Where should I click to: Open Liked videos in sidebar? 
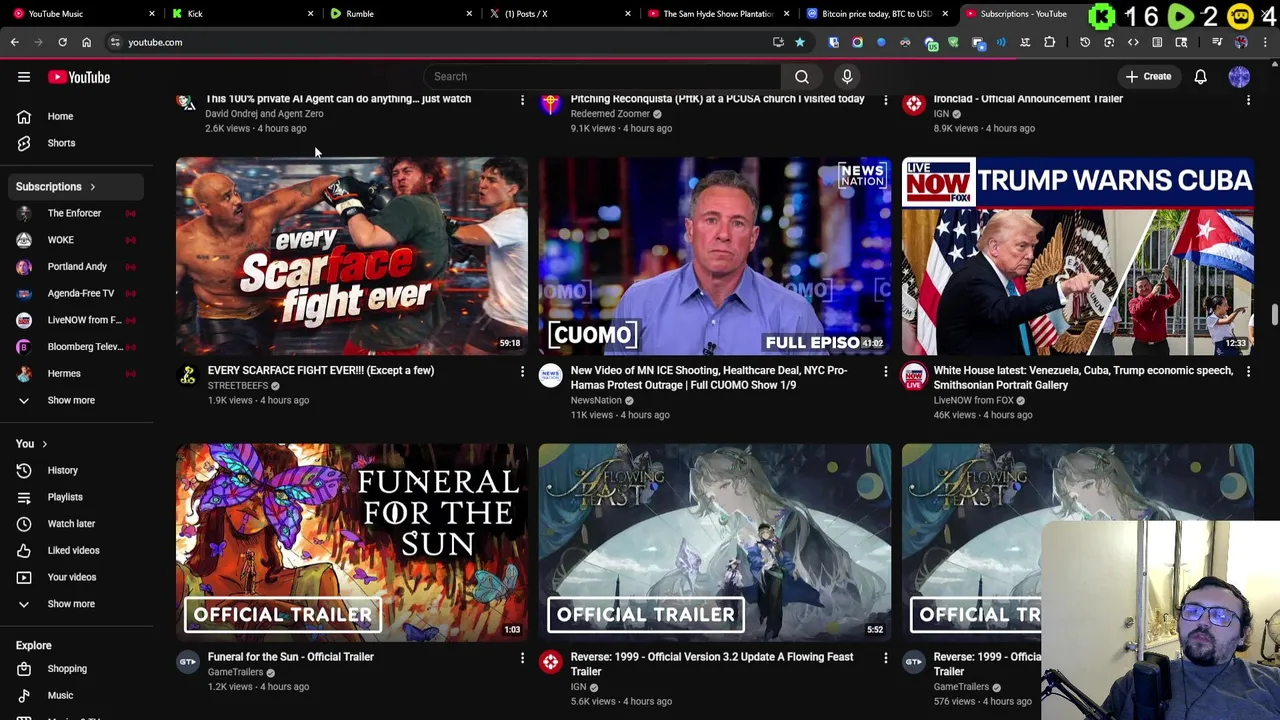point(75,550)
